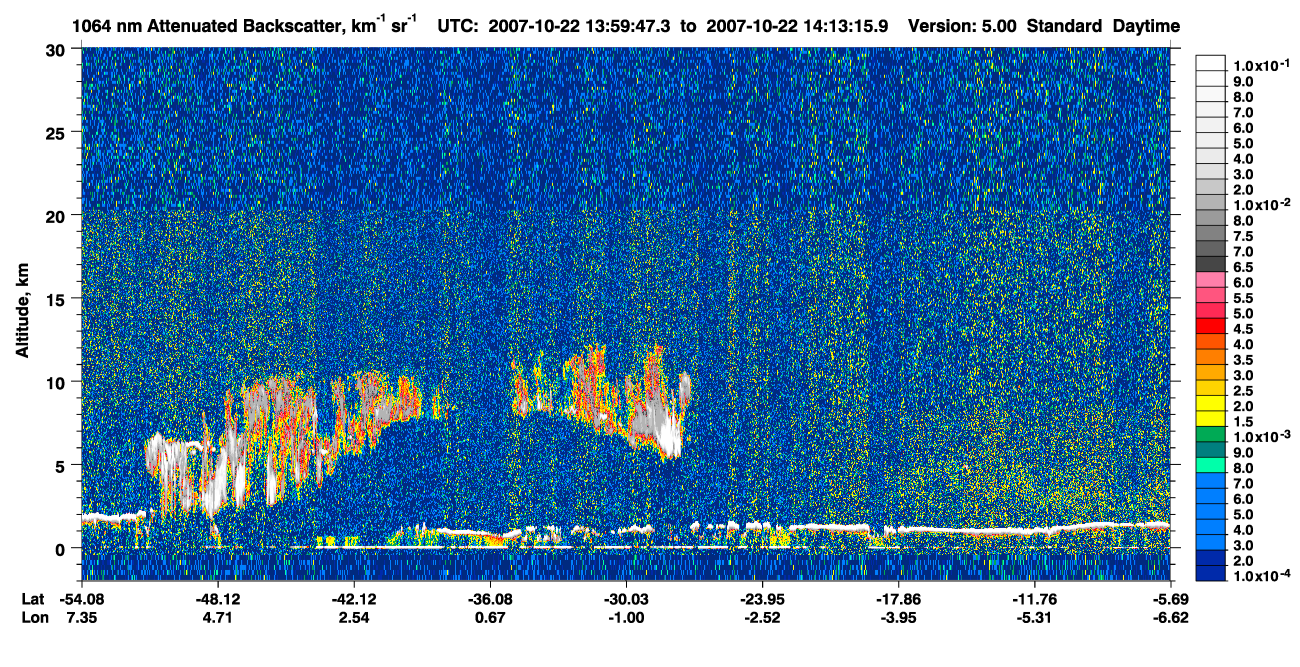Image resolution: width=1300 pixels, height=667 pixels.
Task: Select latitude value '-42.12'
Action: click(353, 599)
